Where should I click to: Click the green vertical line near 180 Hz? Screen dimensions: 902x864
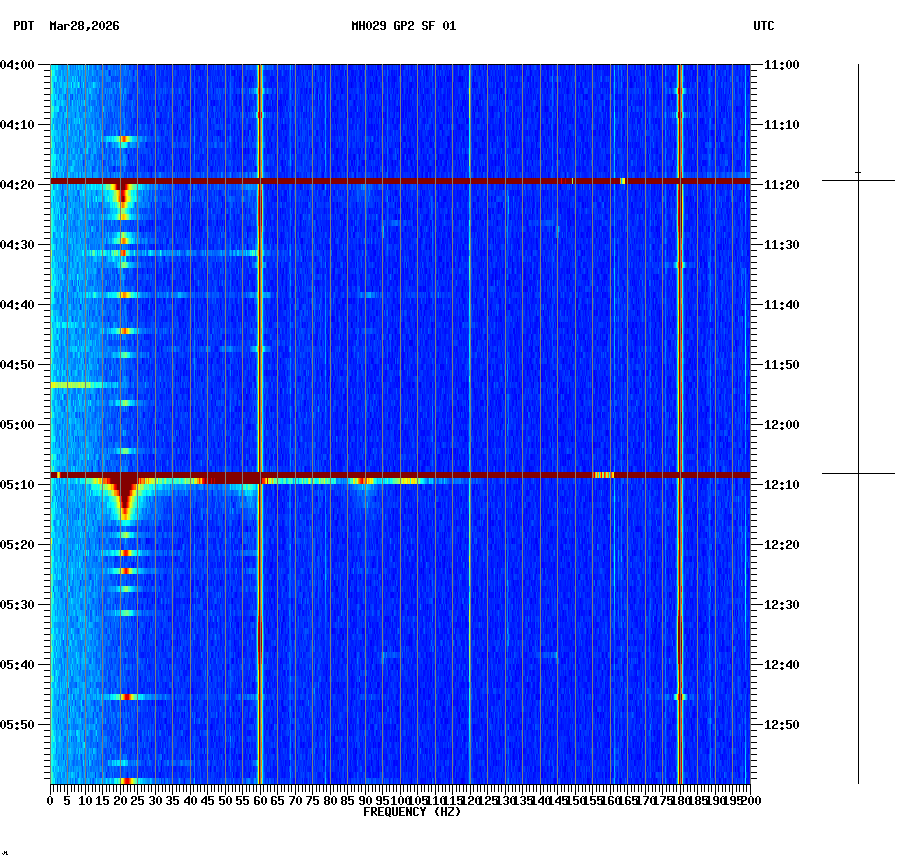tap(679, 400)
